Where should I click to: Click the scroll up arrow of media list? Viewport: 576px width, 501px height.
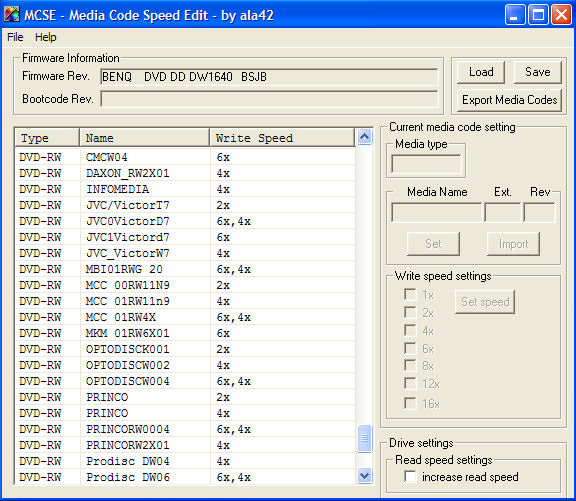[364, 137]
